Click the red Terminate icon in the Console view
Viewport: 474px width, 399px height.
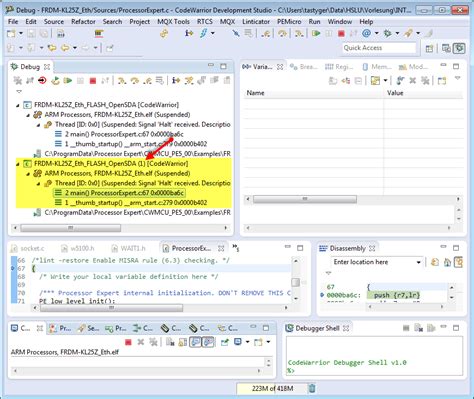128,342
